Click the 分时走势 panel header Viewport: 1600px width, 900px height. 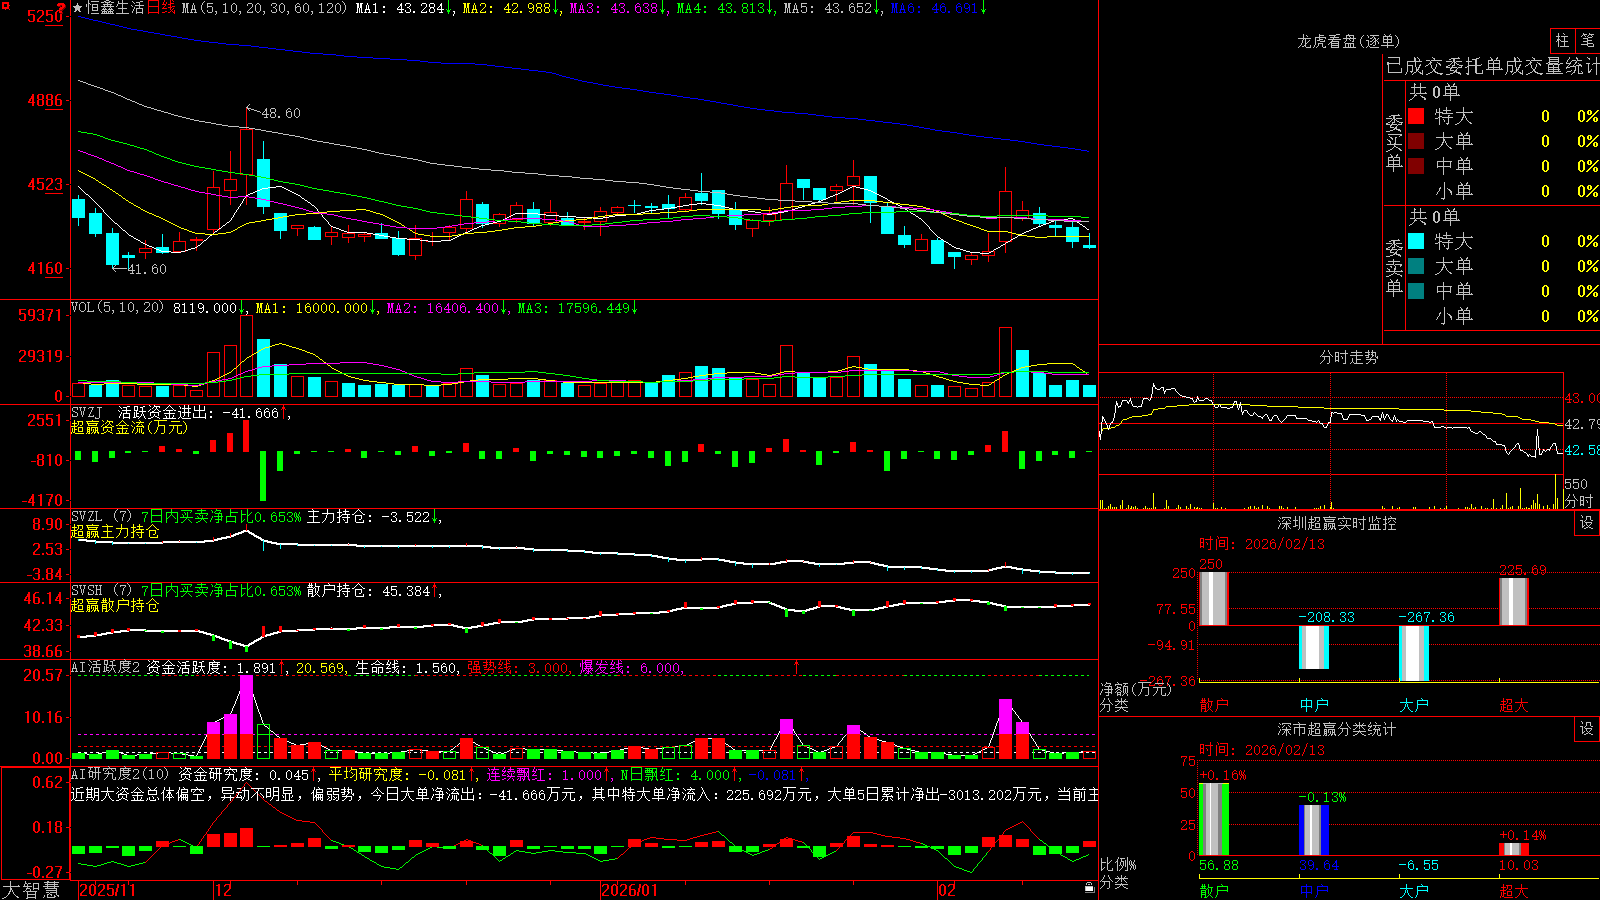click(x=1348, y=357)
